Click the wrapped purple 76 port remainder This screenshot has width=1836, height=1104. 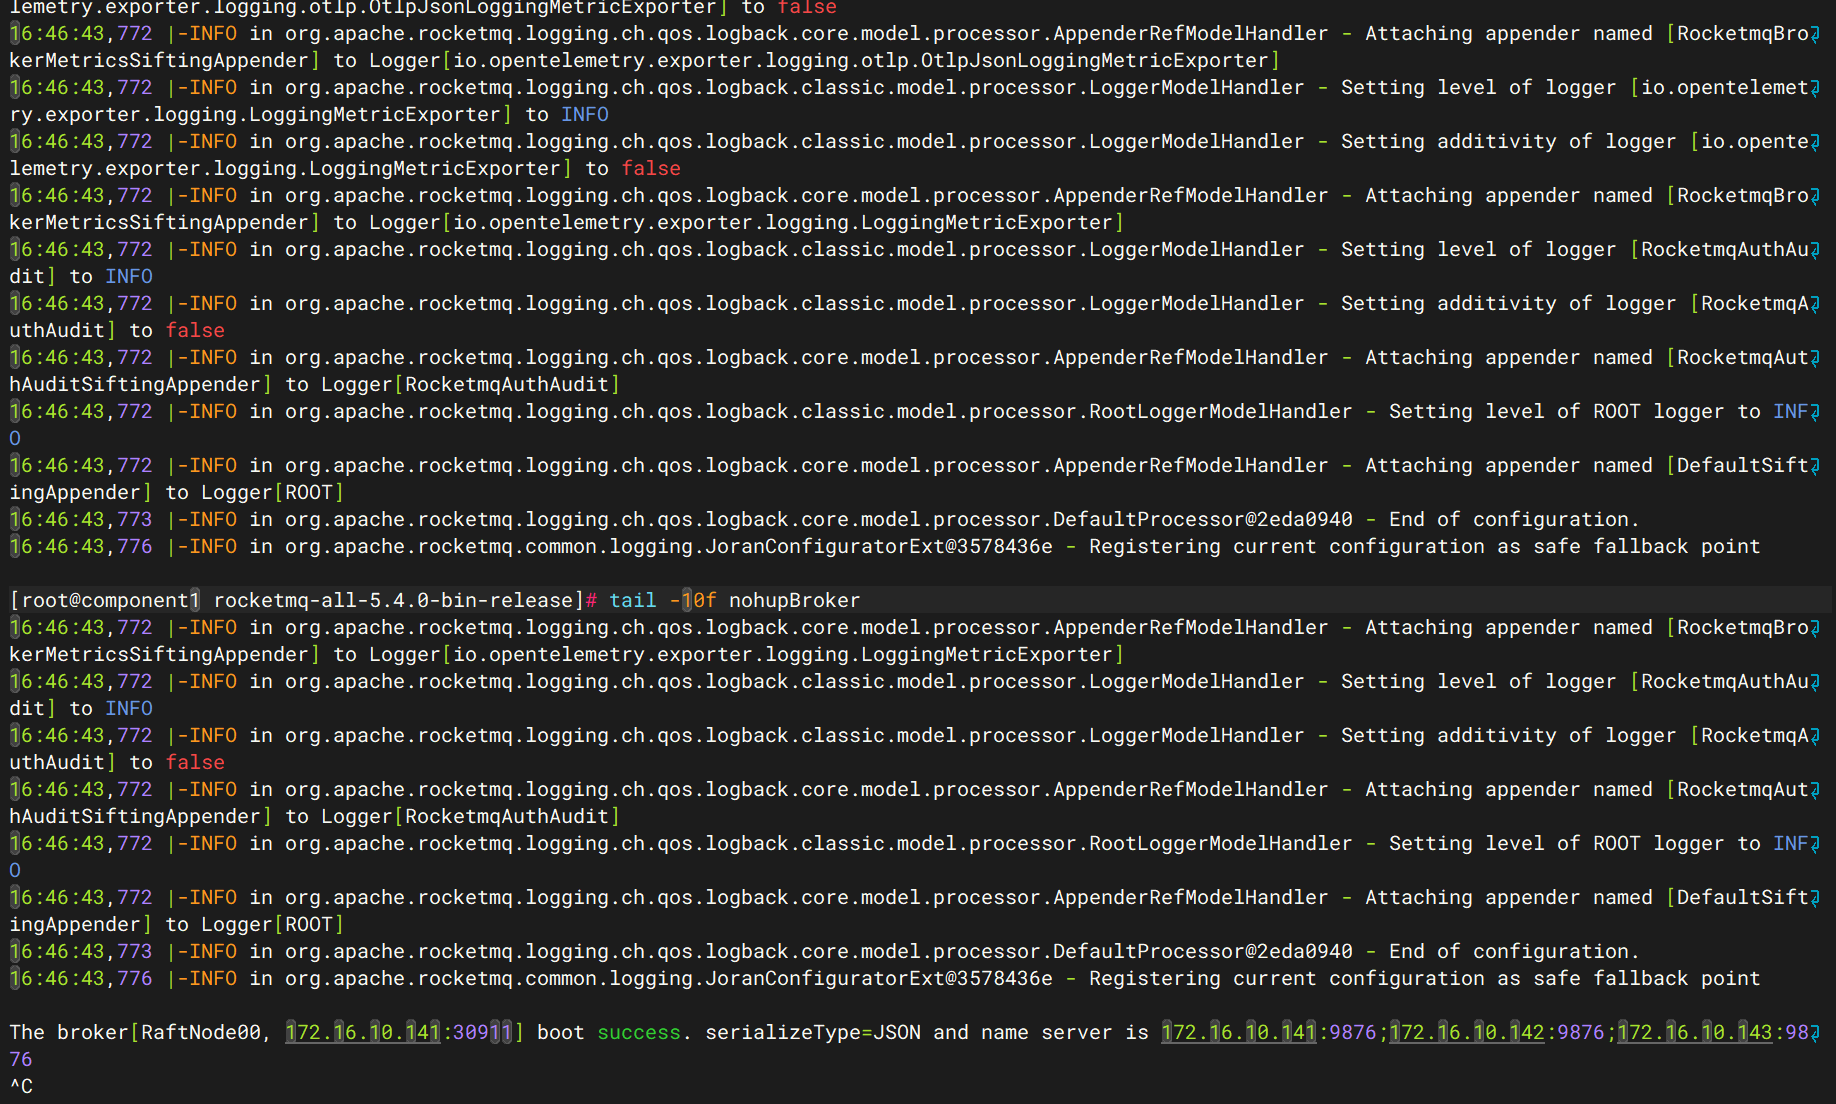click(21, 1059)
